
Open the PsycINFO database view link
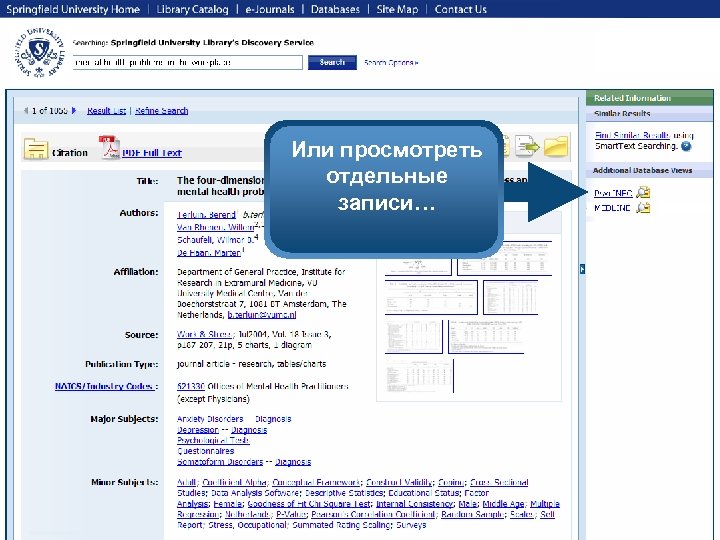point(613,193)
